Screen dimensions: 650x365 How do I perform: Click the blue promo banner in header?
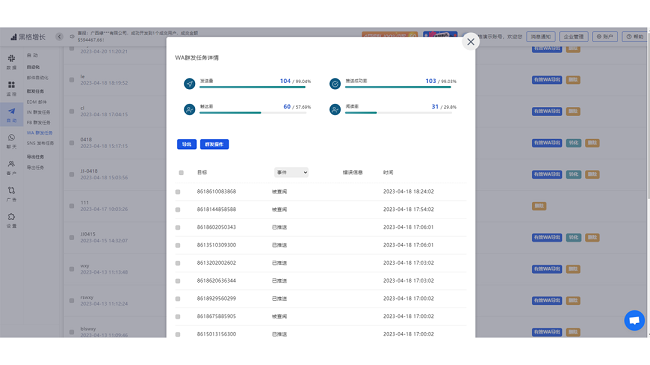(440, 35)
